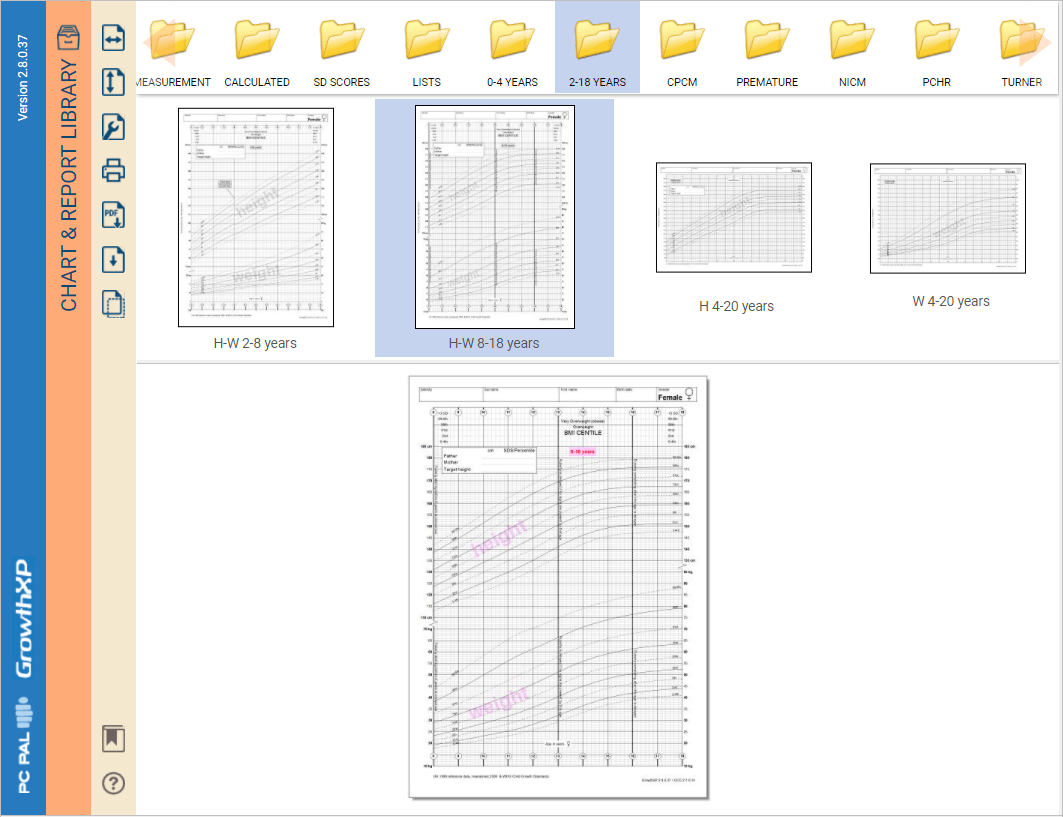This screenshot has height=817, width=1063.
Task: Select the H-W 8-18 years chart thumbnail
Action: click(x=495, y=217)
